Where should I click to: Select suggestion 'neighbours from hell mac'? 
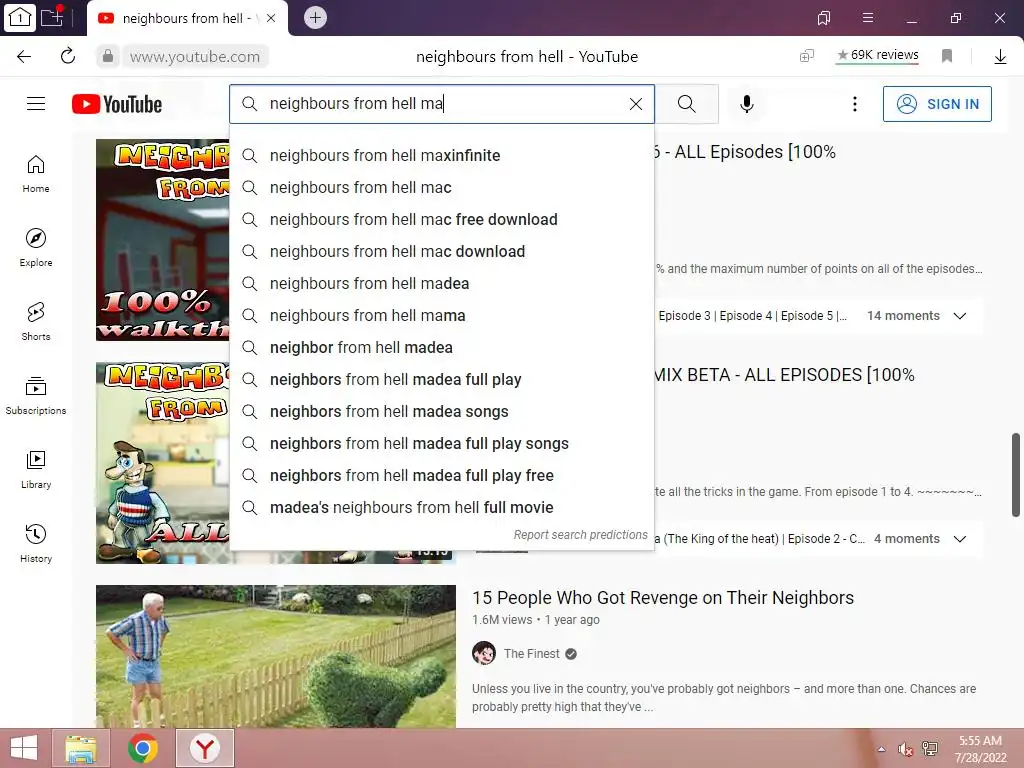[x=442, y=187]
